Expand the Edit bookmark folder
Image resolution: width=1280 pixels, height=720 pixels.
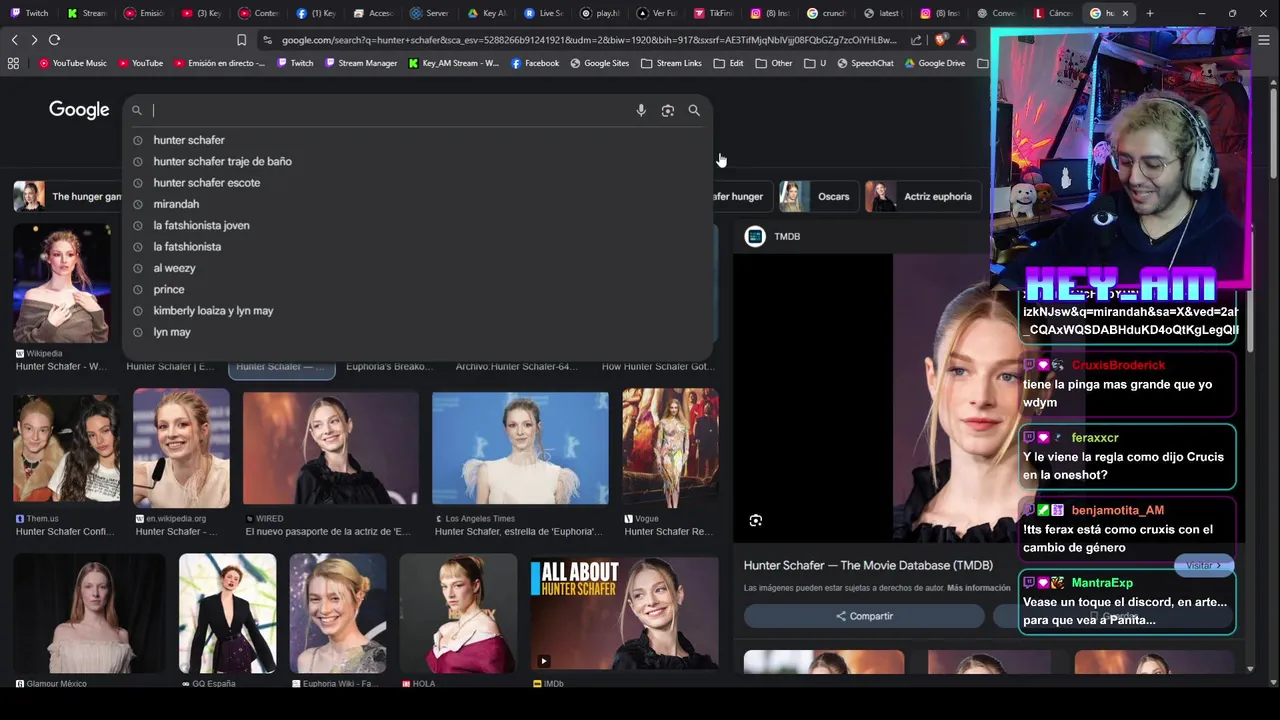728,63
